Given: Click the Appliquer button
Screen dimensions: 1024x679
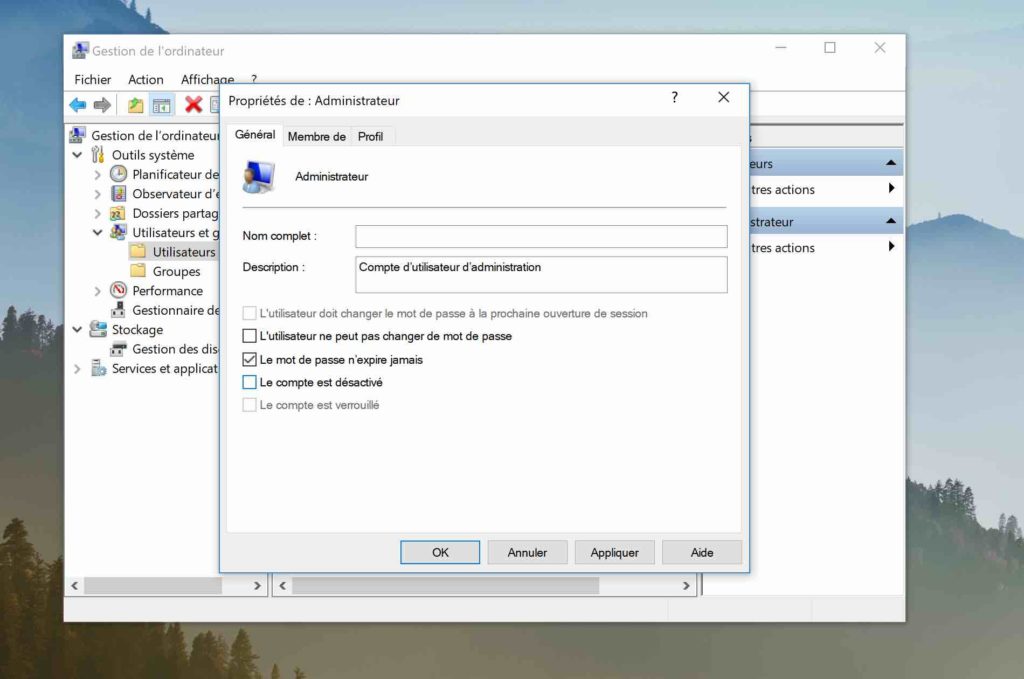Looking at the screenshot, I should click(x=614, y=551).
